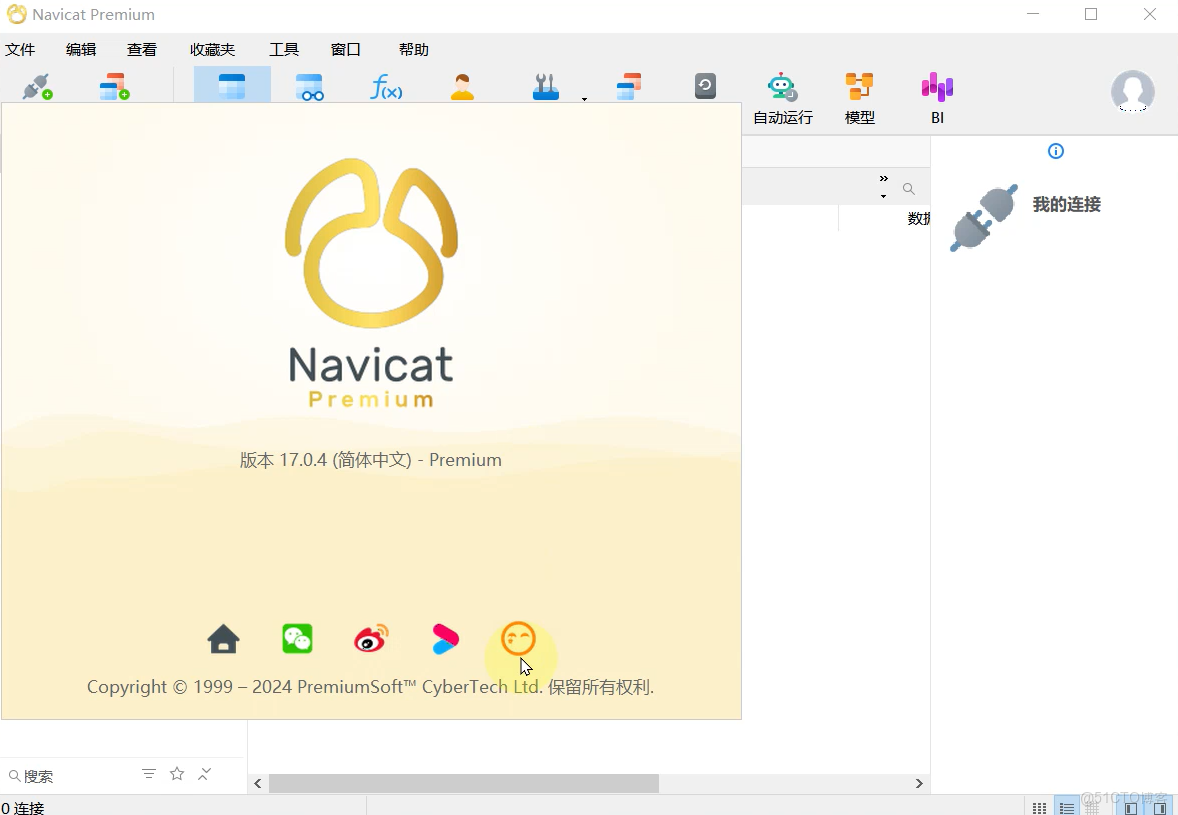Viewport: 1178px width, 815px height.
Task: Click the WeChat icon in the about dialog
Action: click(x=297, y=639)
